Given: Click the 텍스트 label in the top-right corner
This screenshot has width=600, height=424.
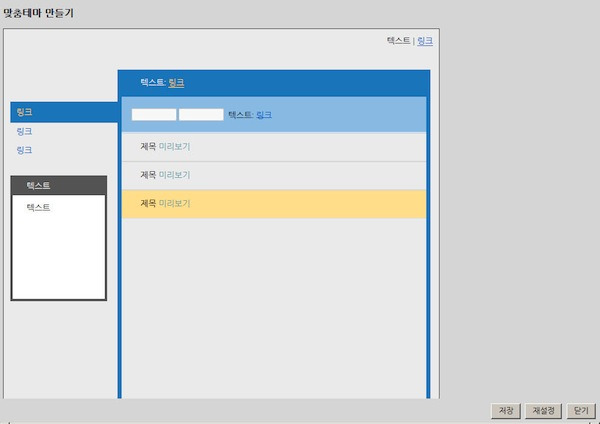Looking at the screenshot, I should pos(398,40).
